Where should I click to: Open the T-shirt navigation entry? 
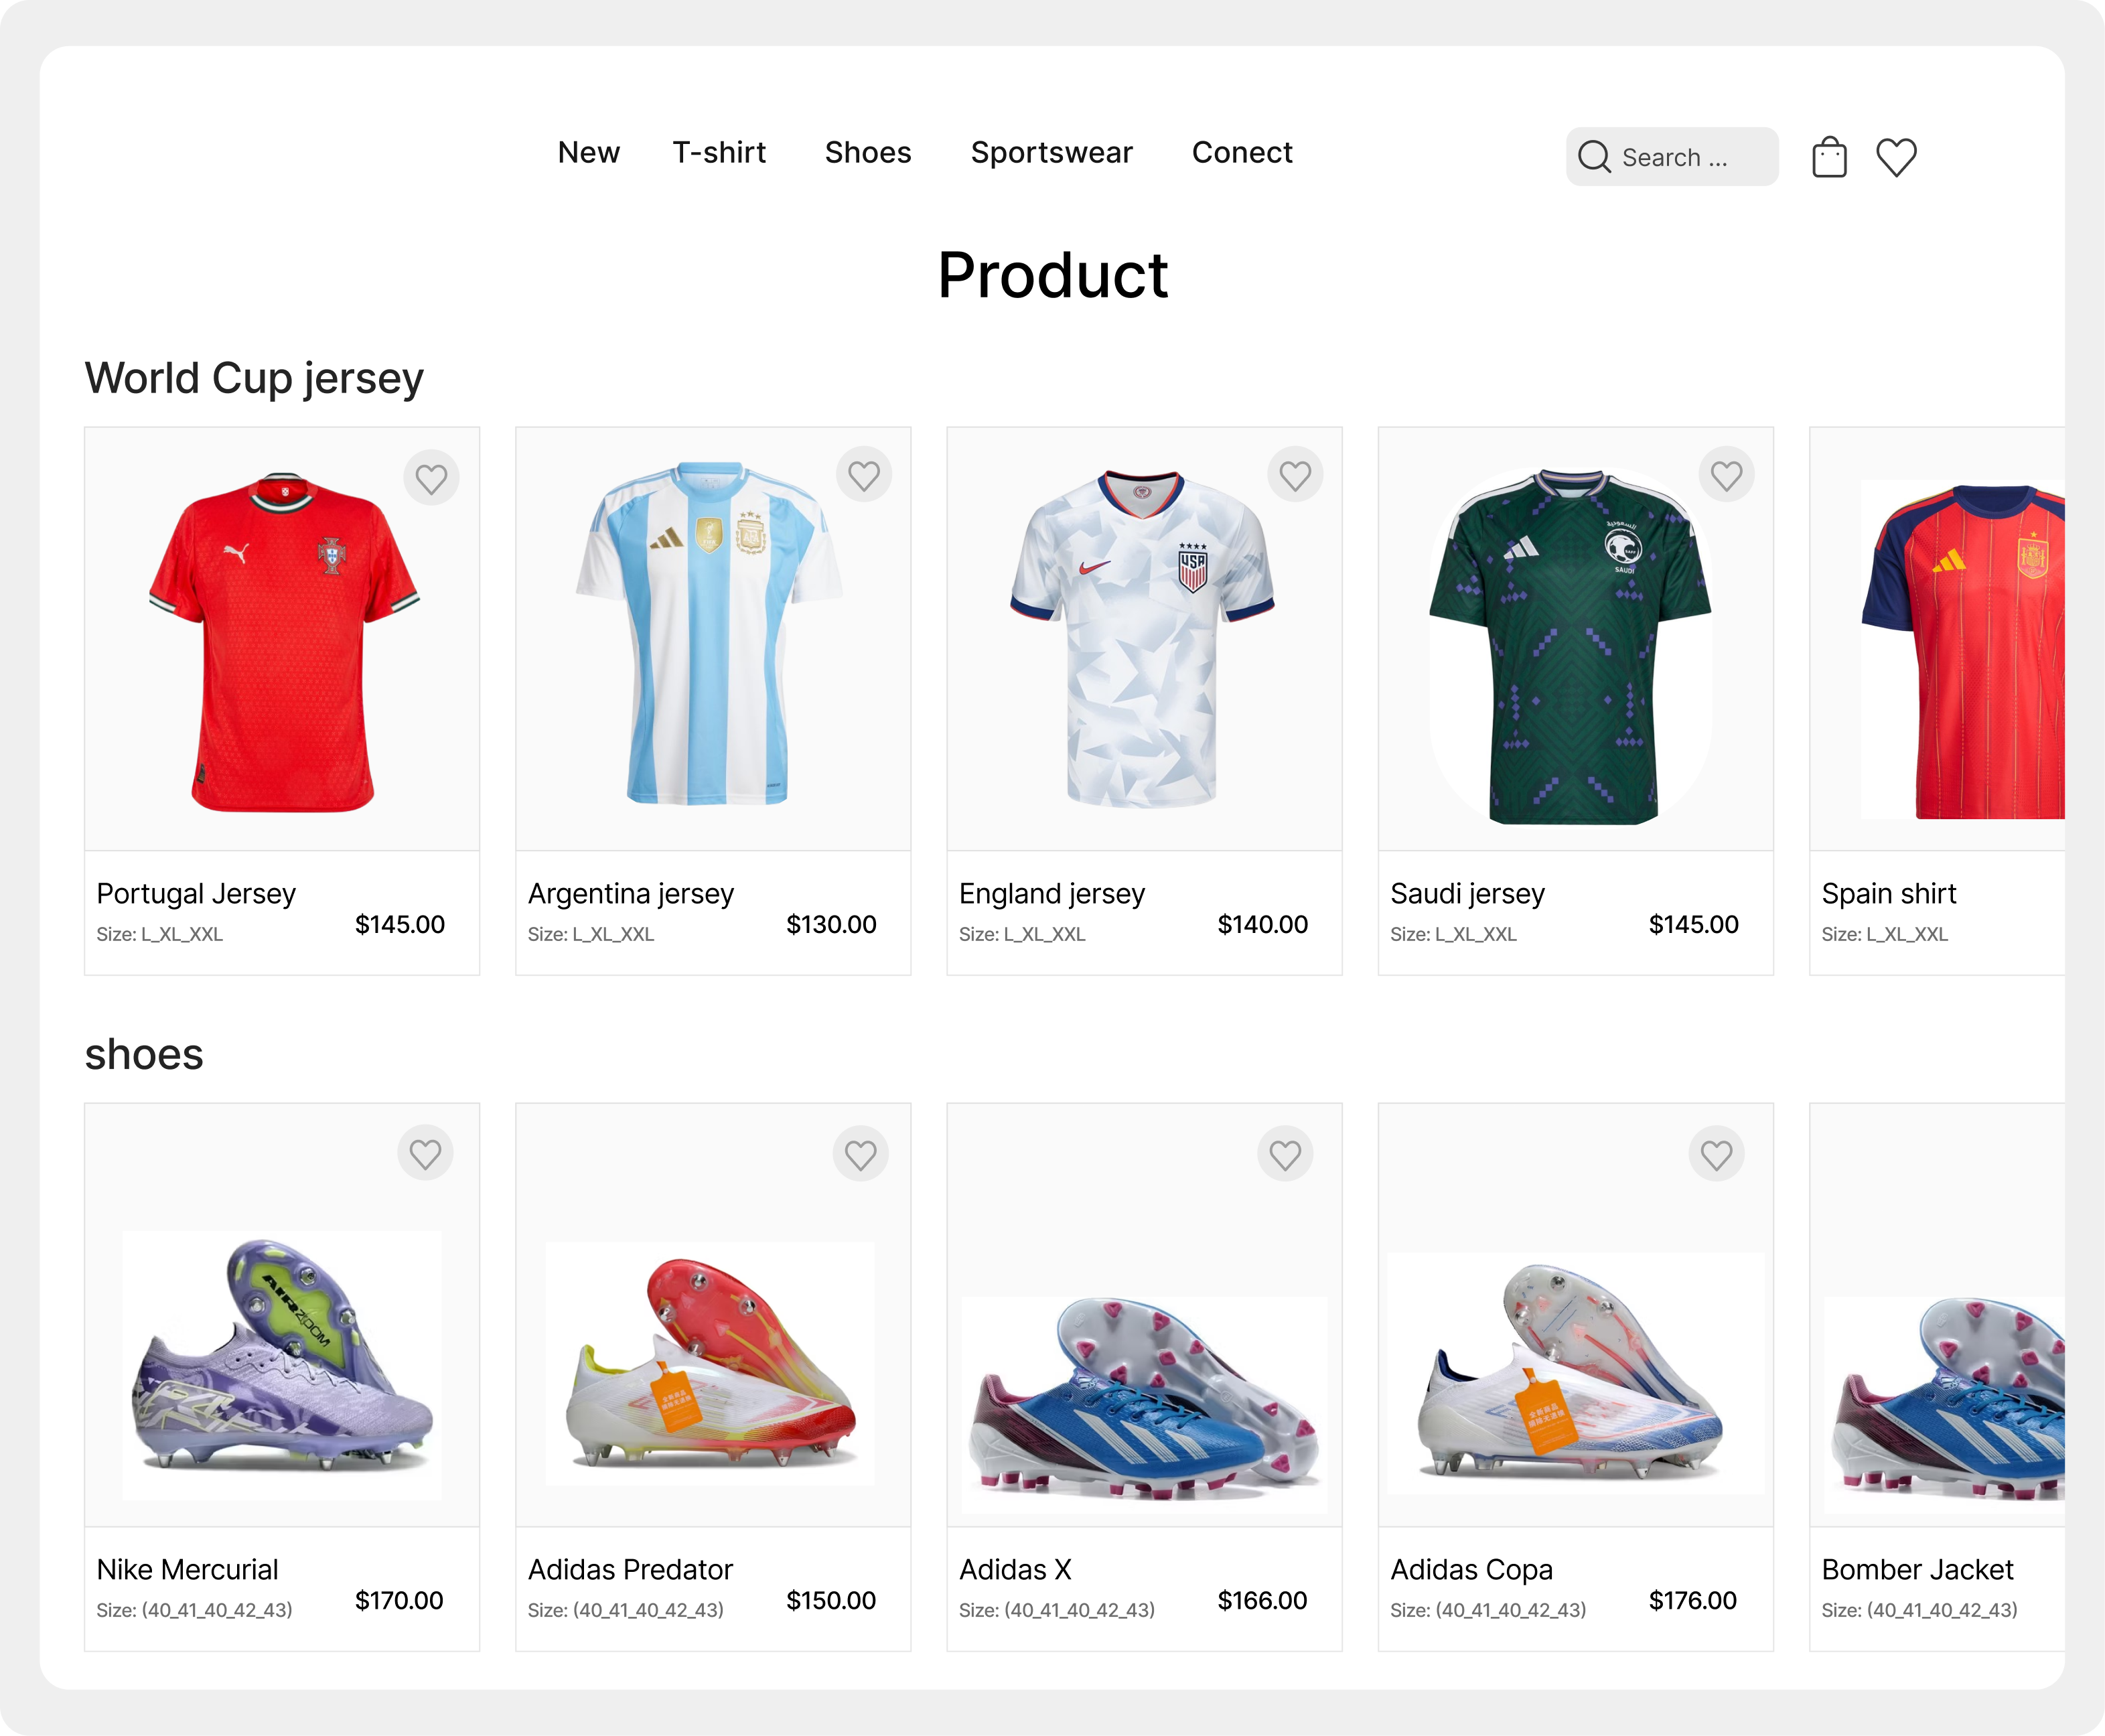point(719,152)
